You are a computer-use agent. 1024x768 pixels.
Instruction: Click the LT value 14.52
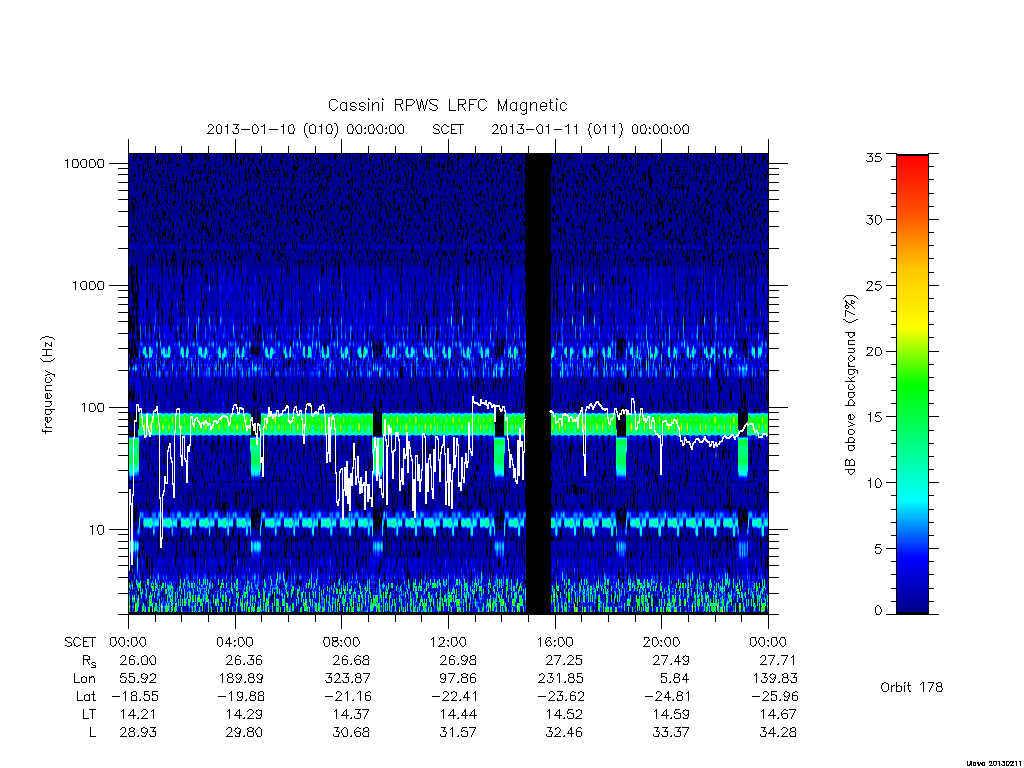coord(564,714)
